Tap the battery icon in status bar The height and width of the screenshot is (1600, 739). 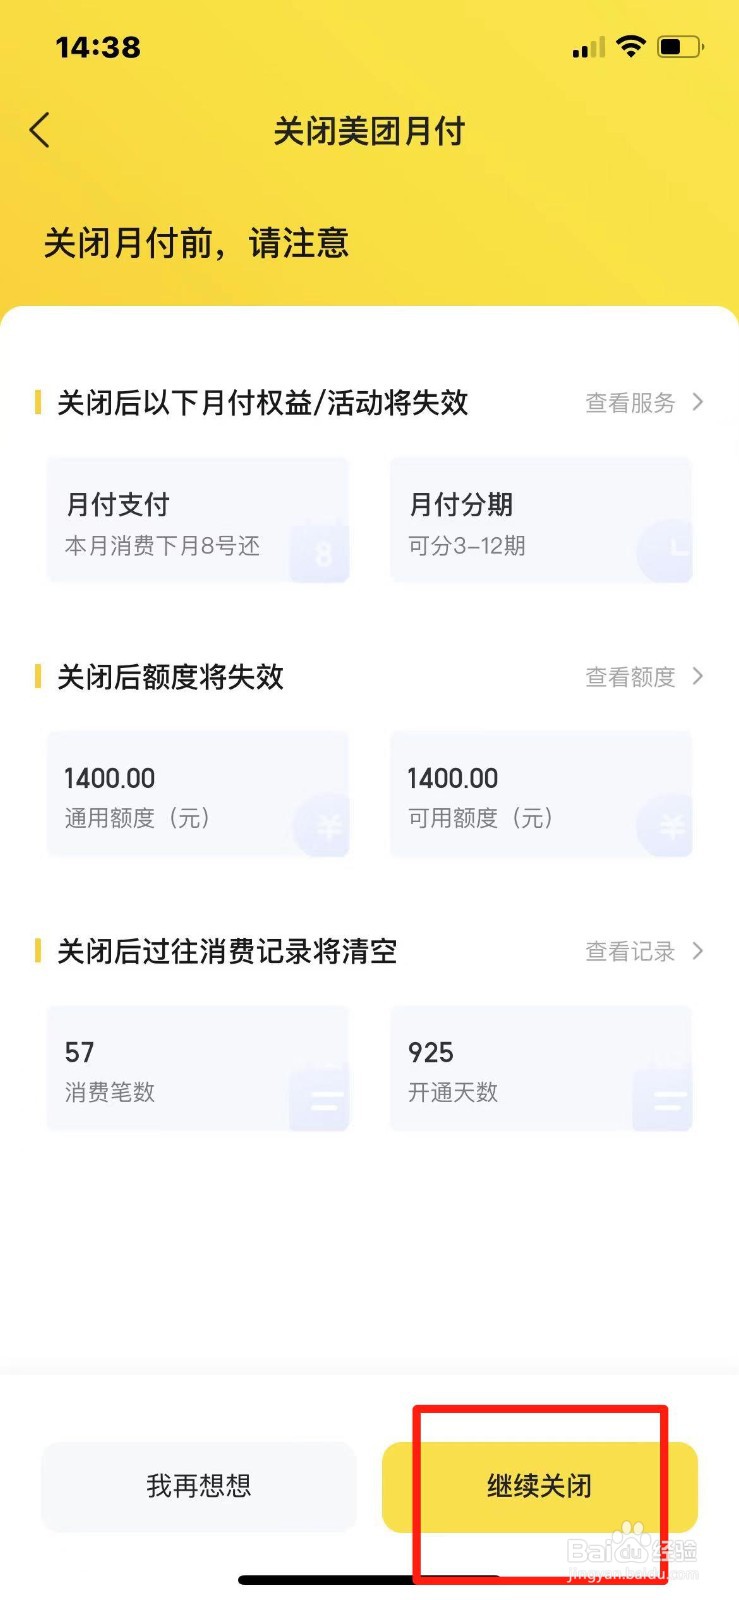(680, 46)
